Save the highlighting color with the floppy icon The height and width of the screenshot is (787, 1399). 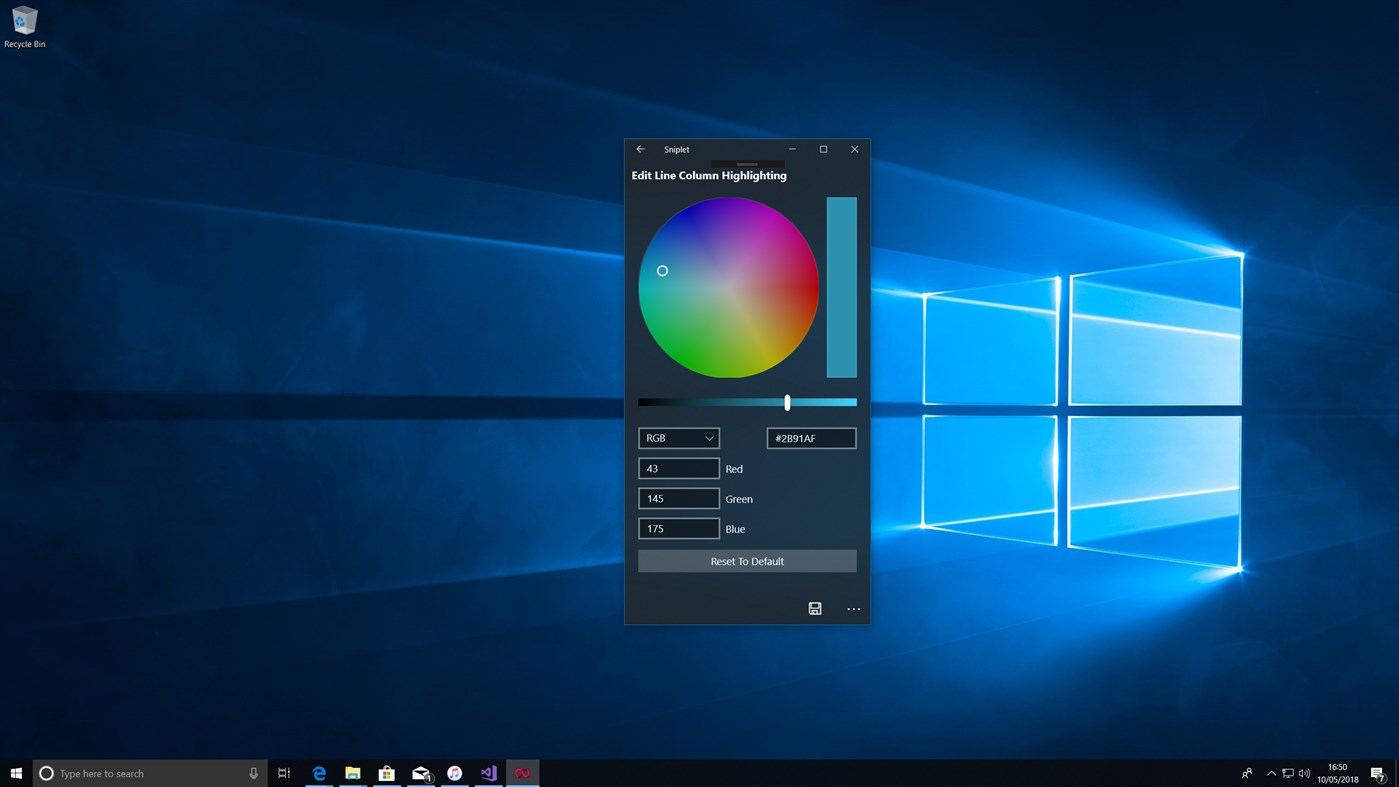(x=815, y=608)
